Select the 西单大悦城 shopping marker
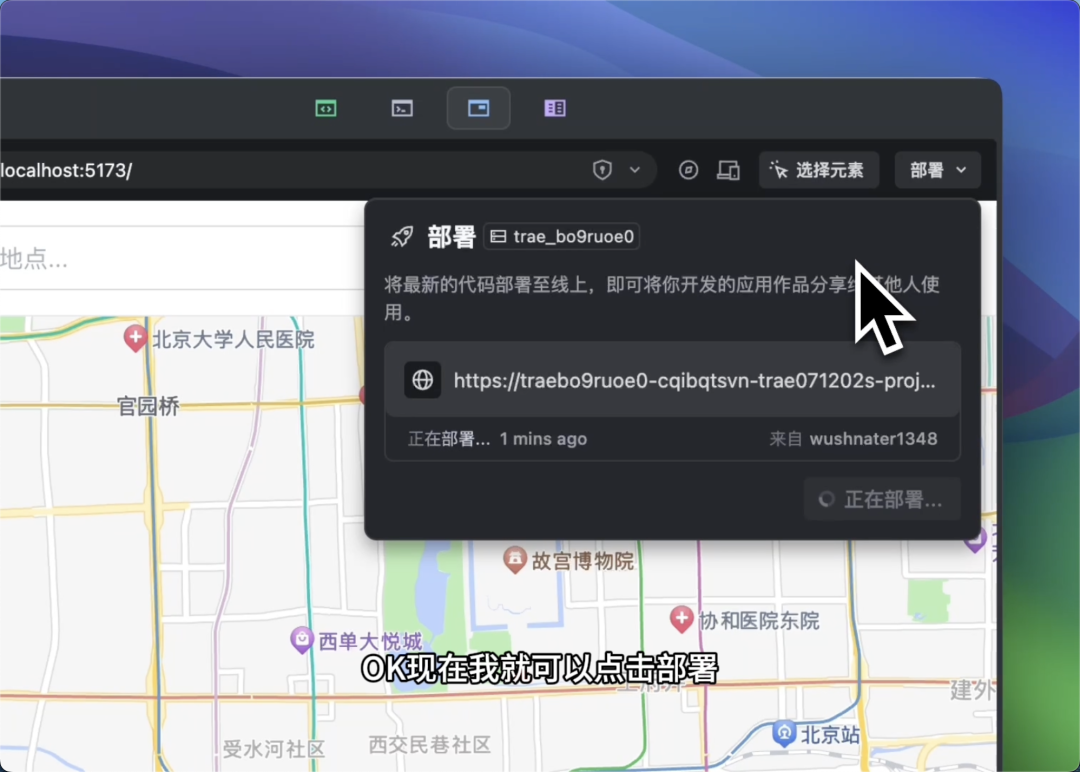The width and height of the screenshot is (1080, 772). click(302, 640)
